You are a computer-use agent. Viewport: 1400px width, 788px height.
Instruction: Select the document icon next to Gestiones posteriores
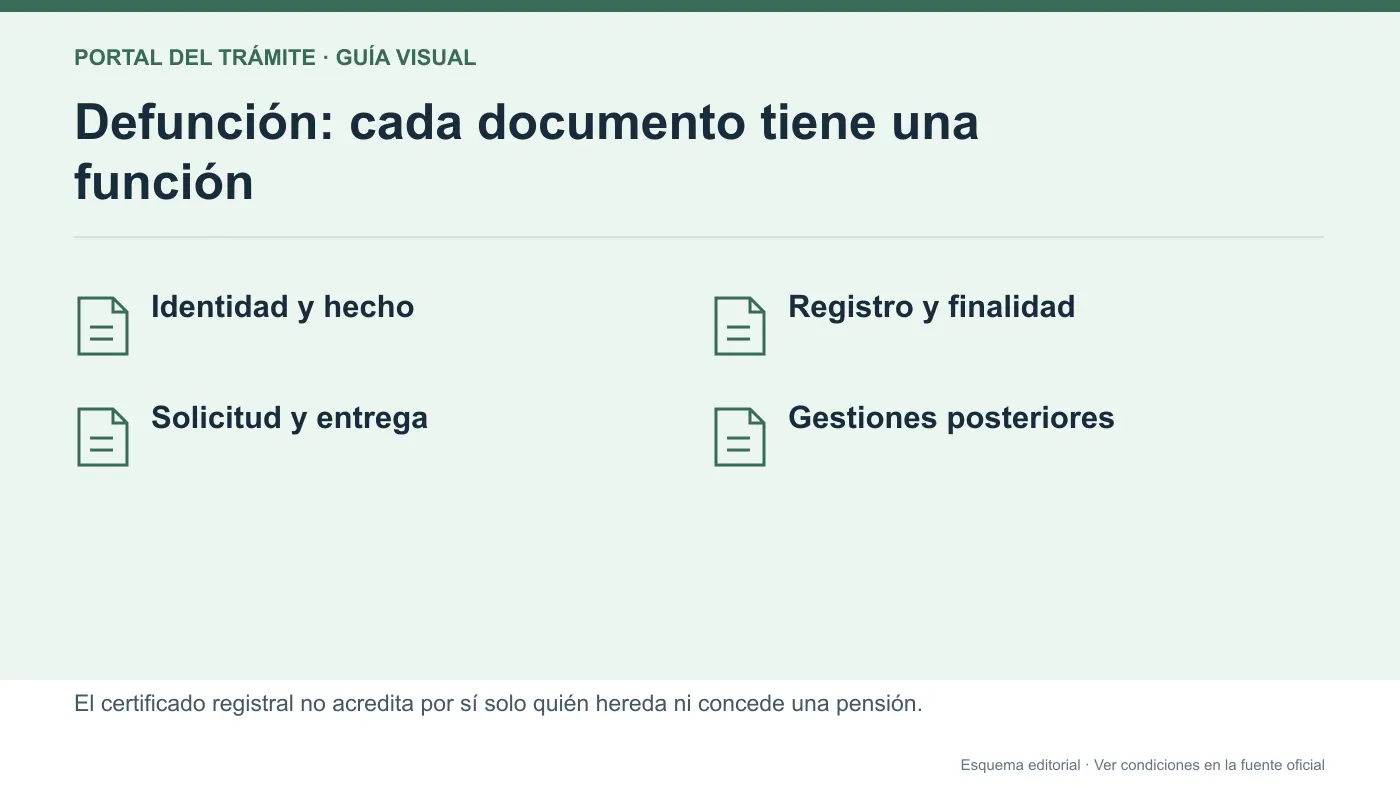click(x=740, y=437)
